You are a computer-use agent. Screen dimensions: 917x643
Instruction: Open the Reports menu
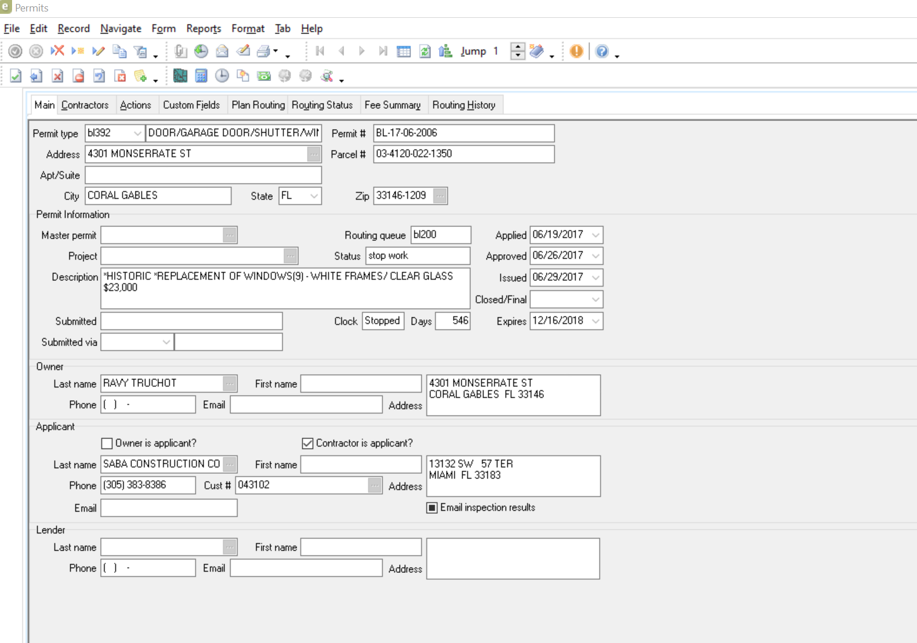pos(203,29)
